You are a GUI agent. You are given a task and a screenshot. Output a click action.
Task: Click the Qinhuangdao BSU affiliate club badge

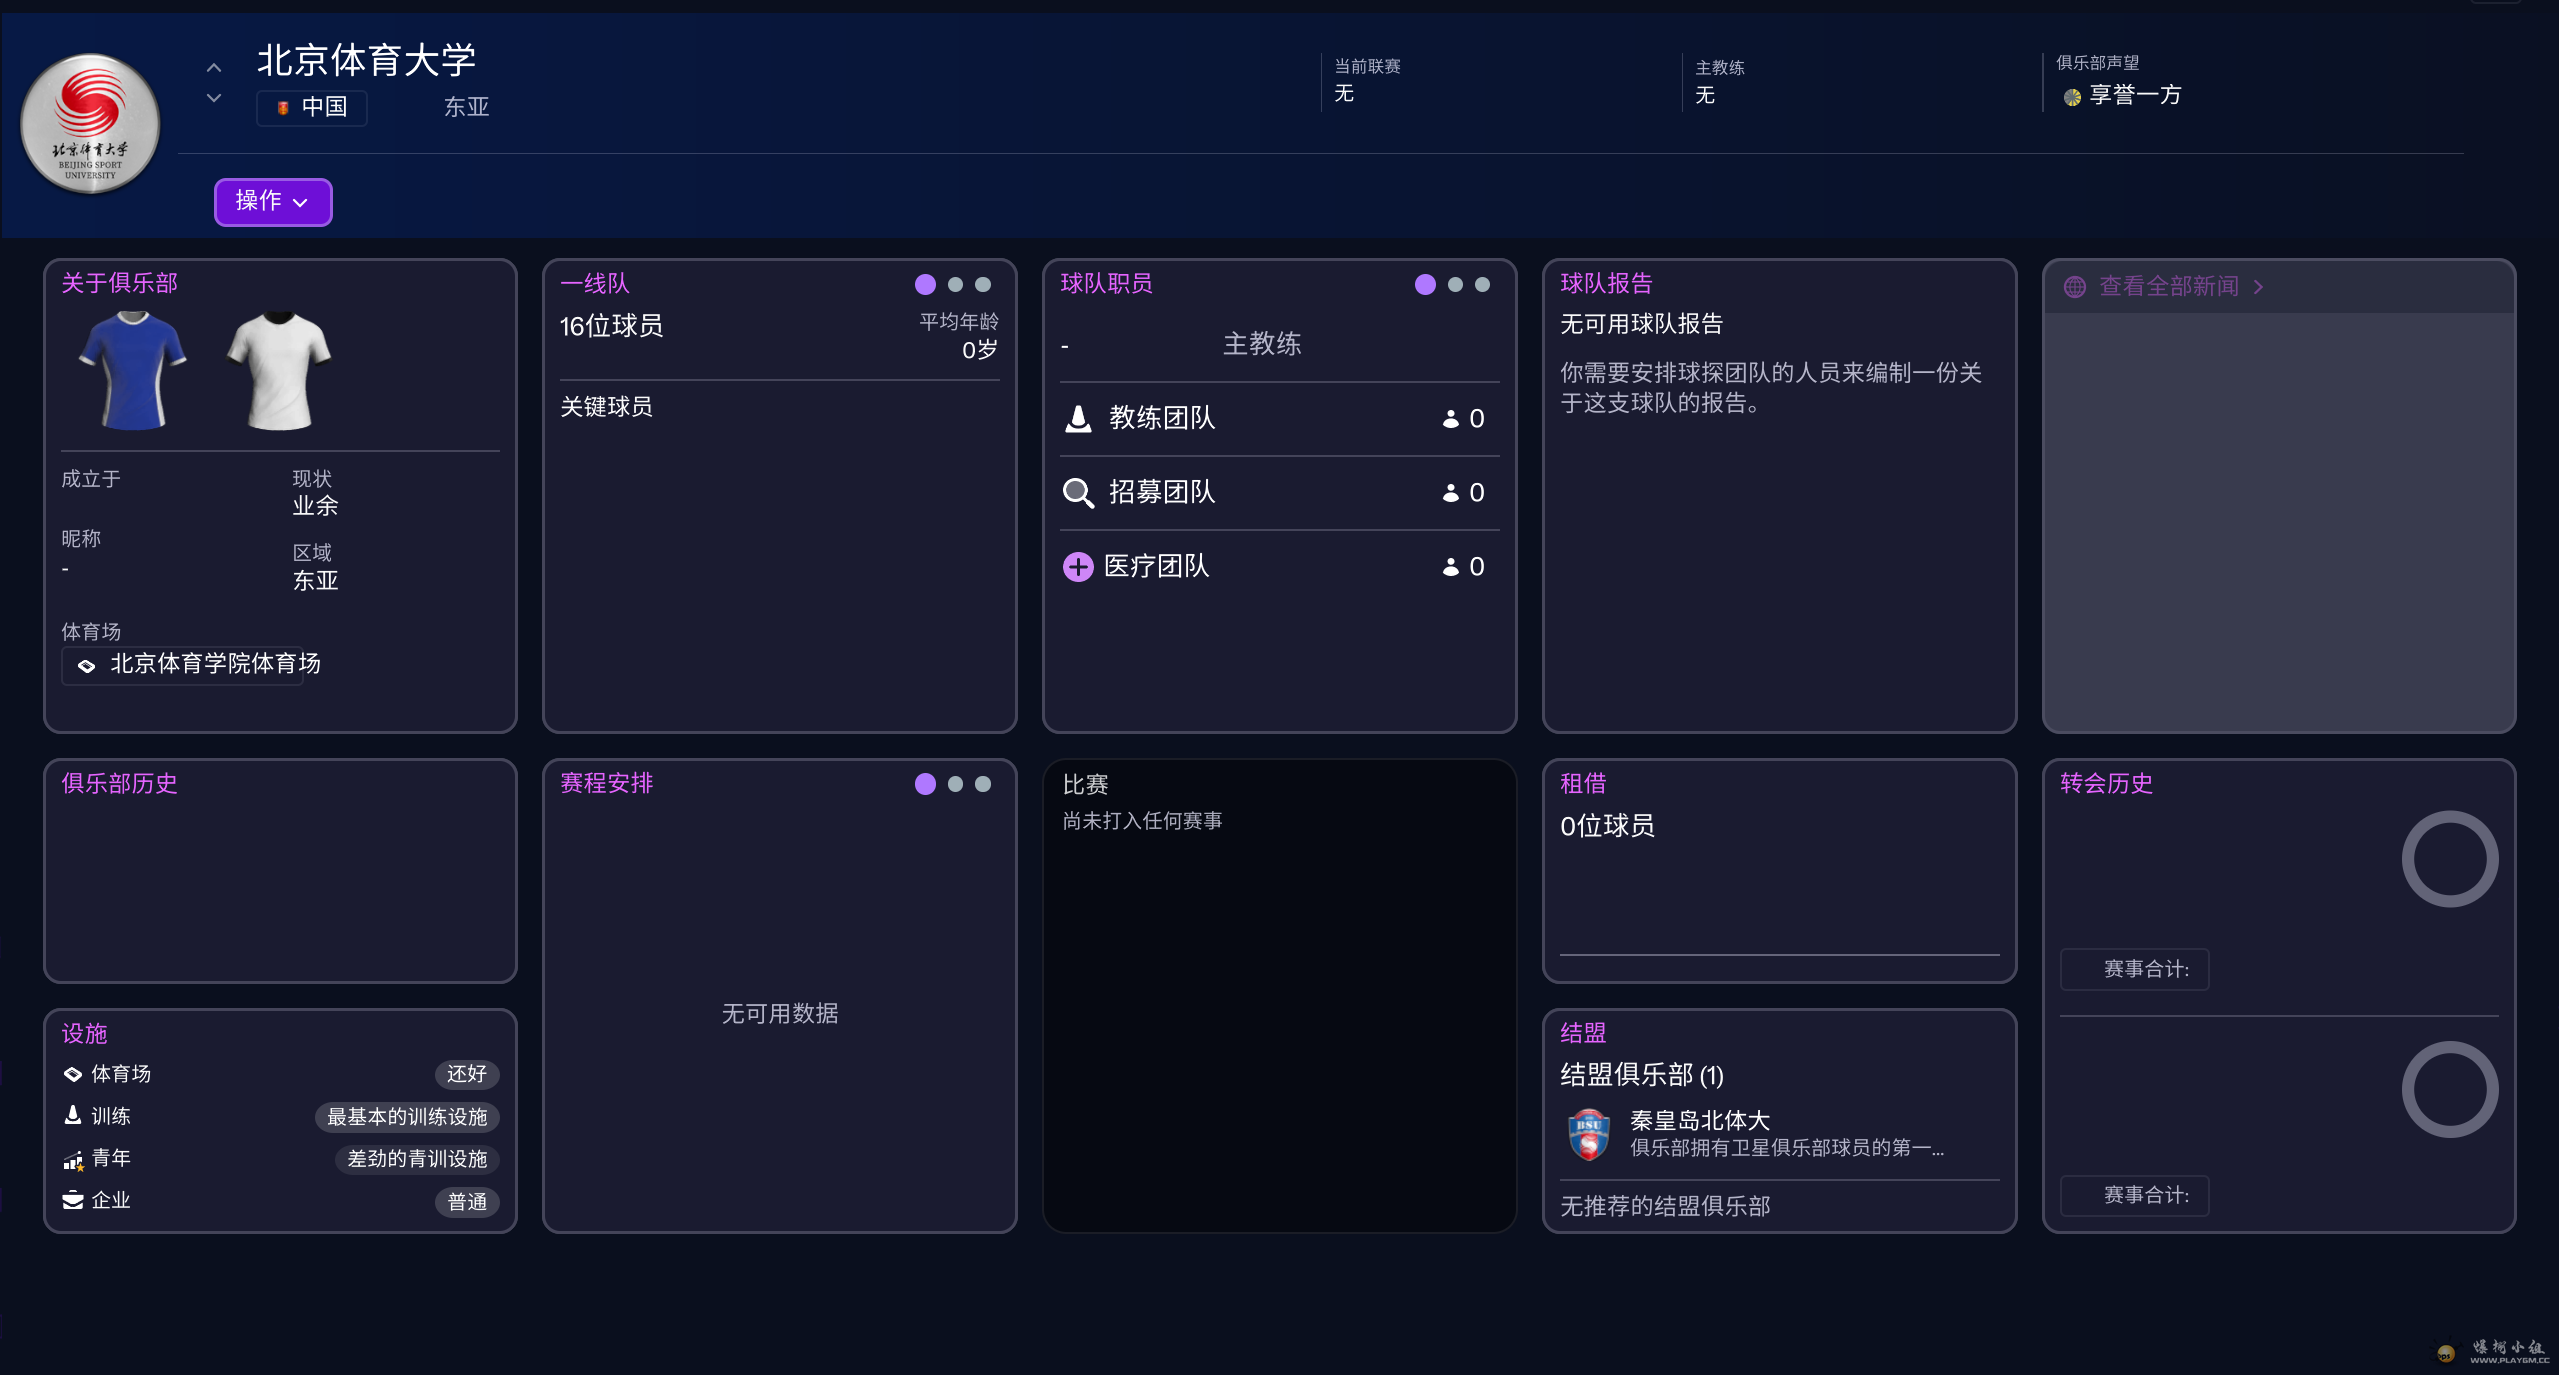[x=1589, y=1134]
